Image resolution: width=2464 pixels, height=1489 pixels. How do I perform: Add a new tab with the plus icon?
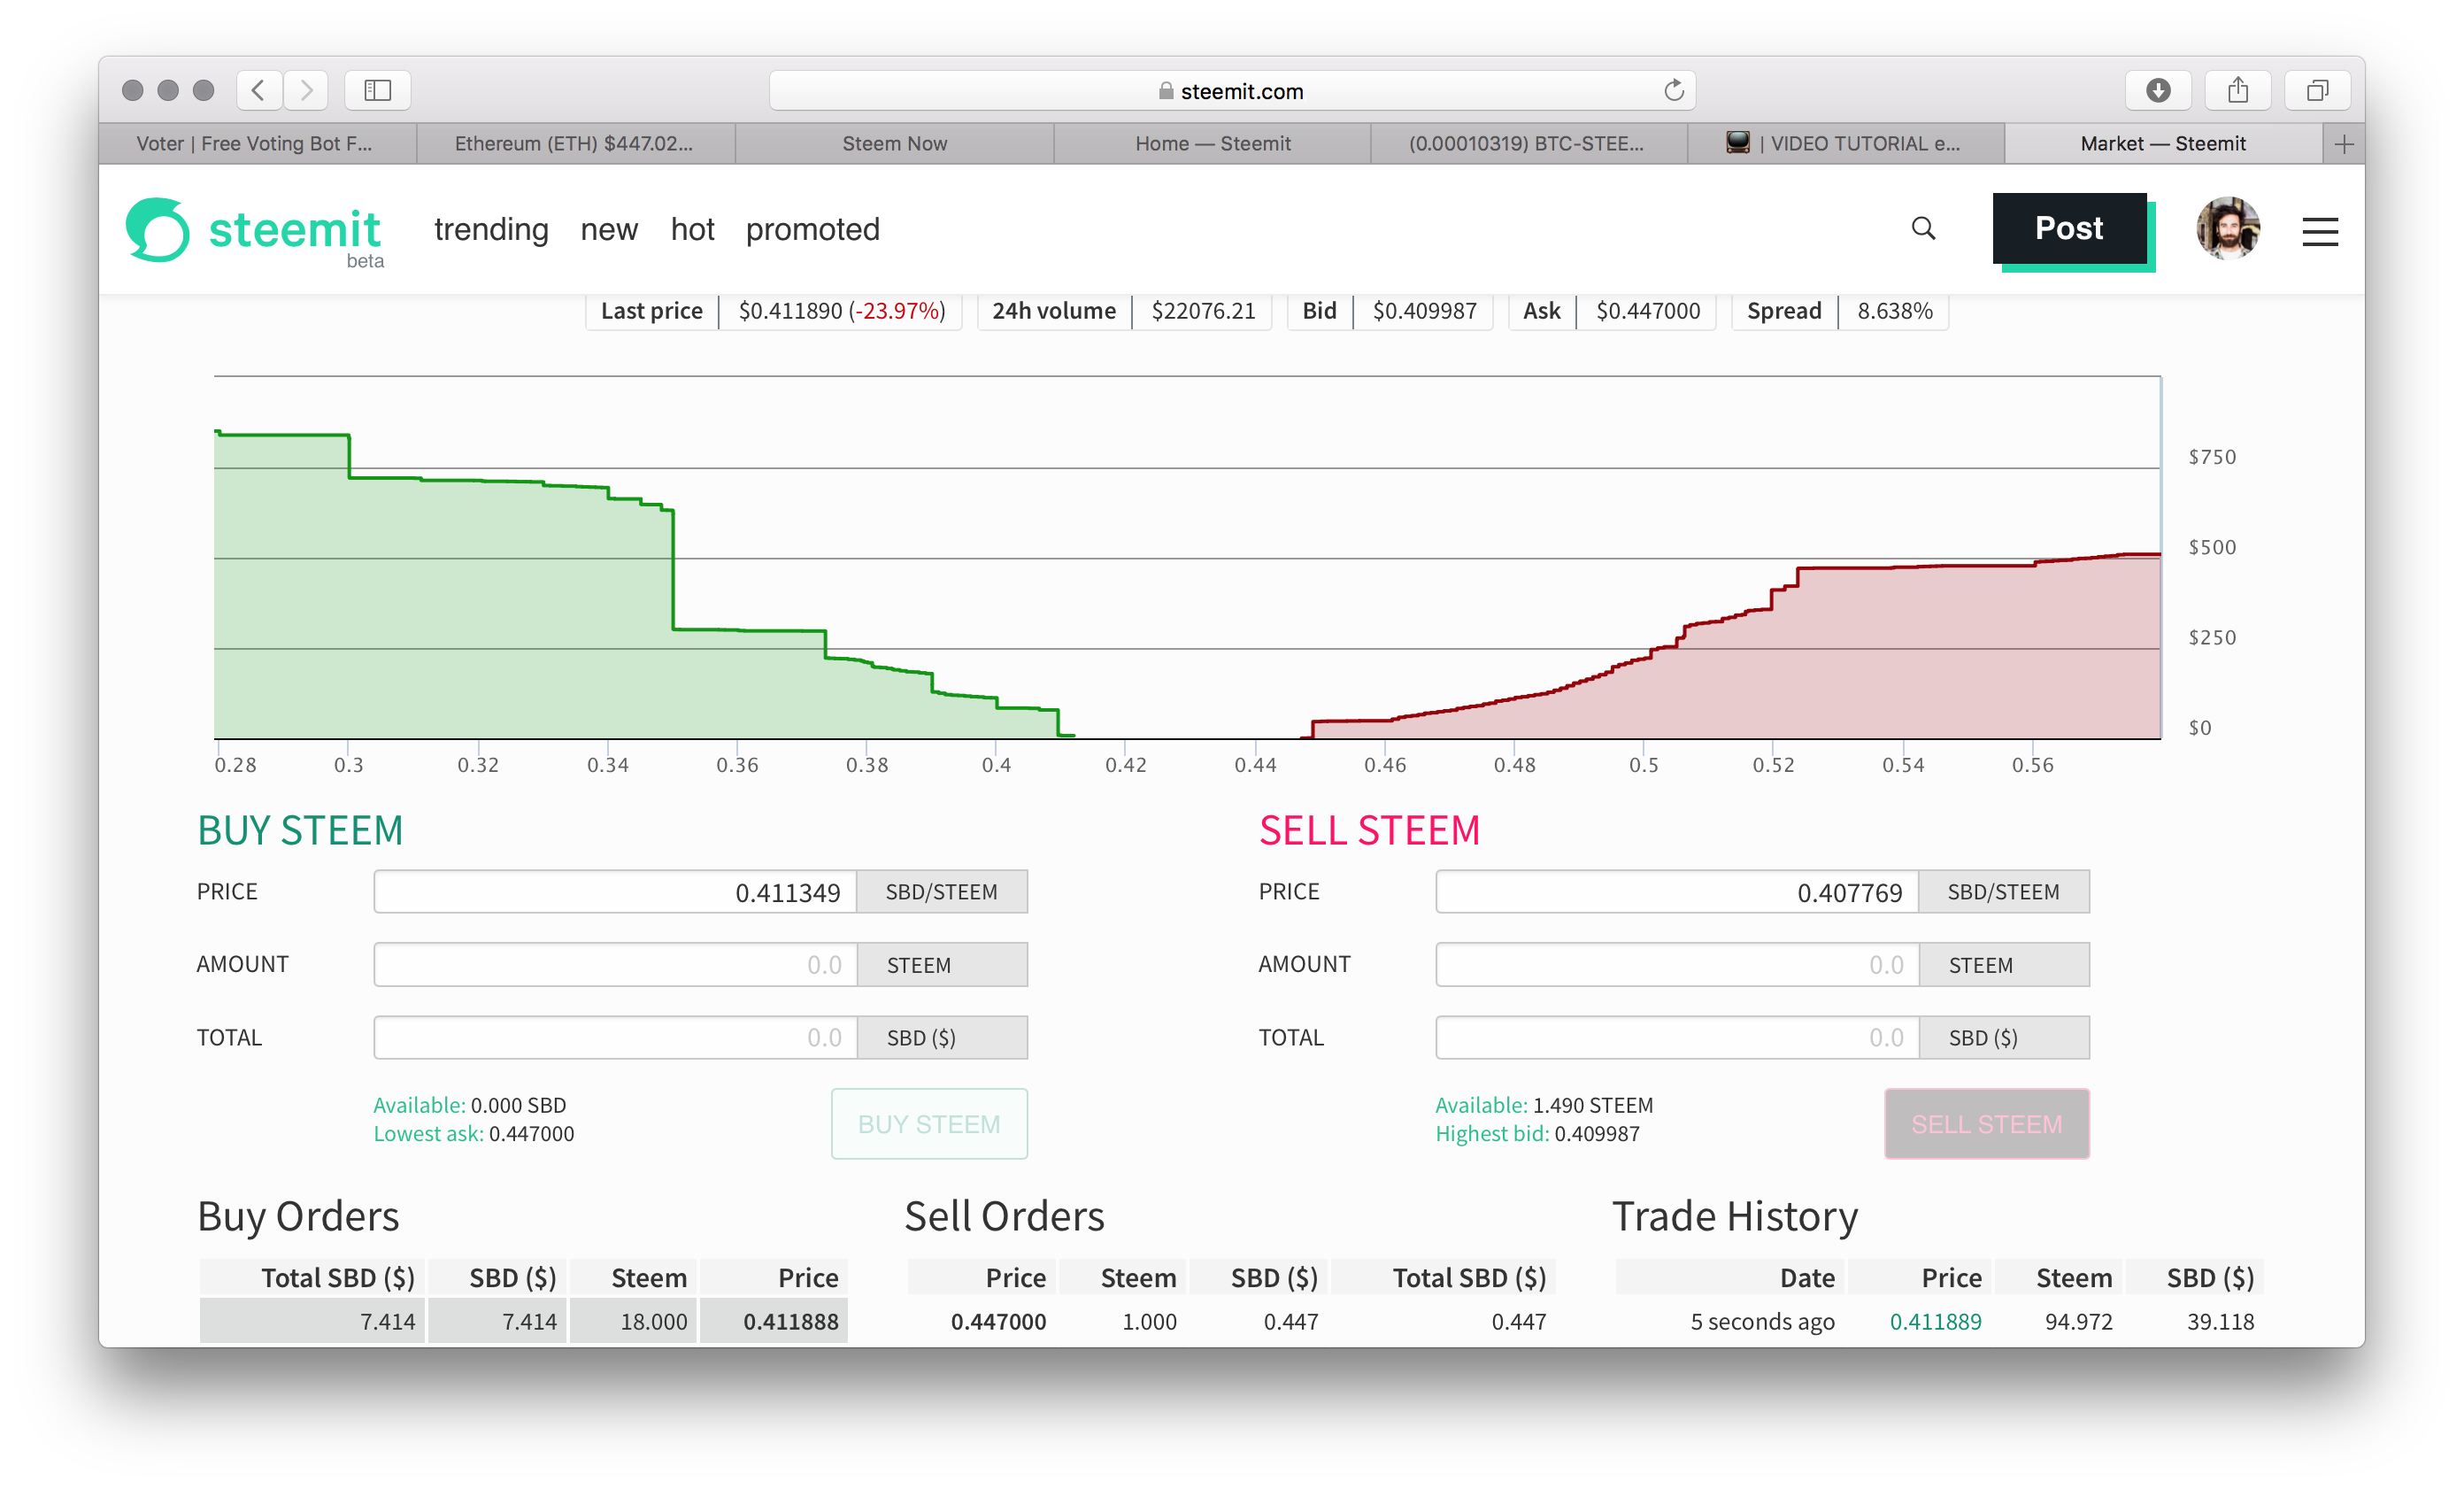[2343, 144]
